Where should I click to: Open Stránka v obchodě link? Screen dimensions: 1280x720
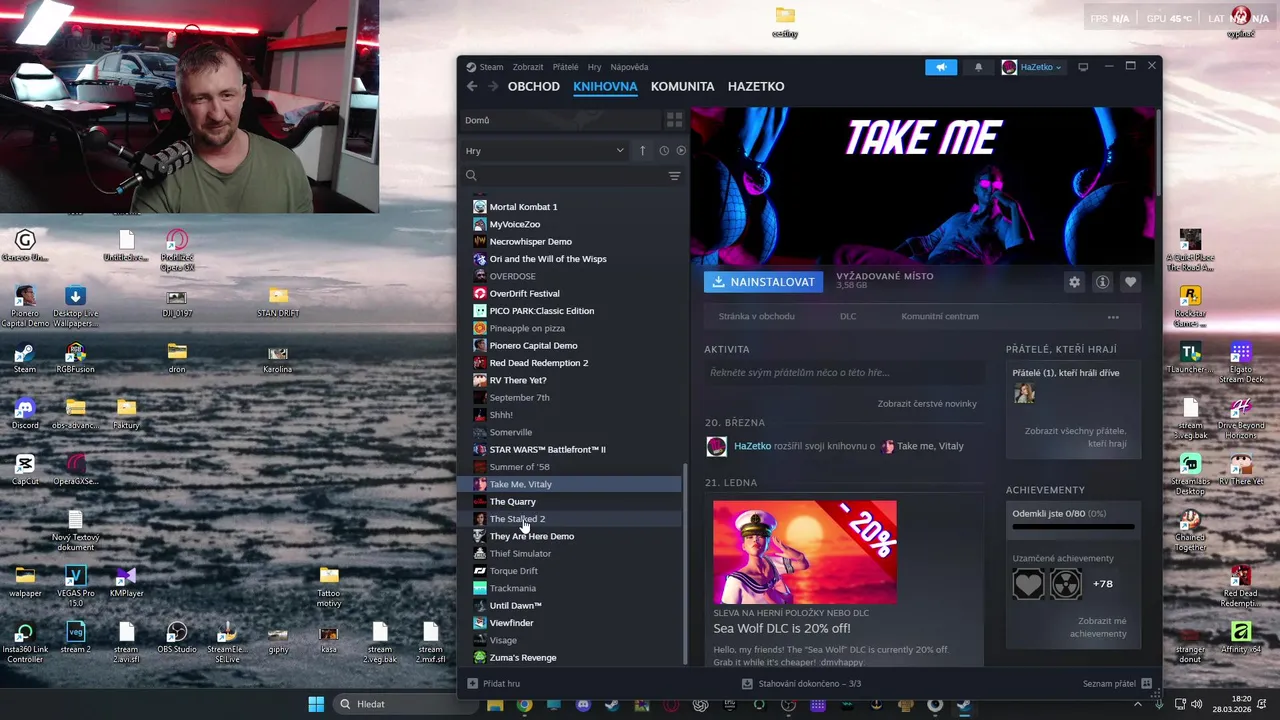coord(756,317)
